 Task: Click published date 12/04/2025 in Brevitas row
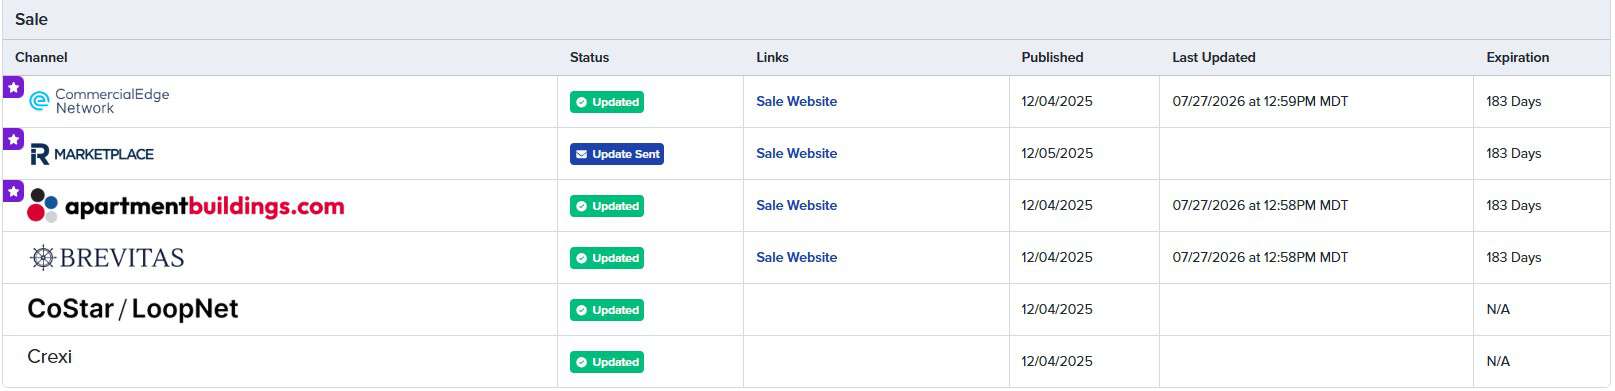coord(1057,257)
